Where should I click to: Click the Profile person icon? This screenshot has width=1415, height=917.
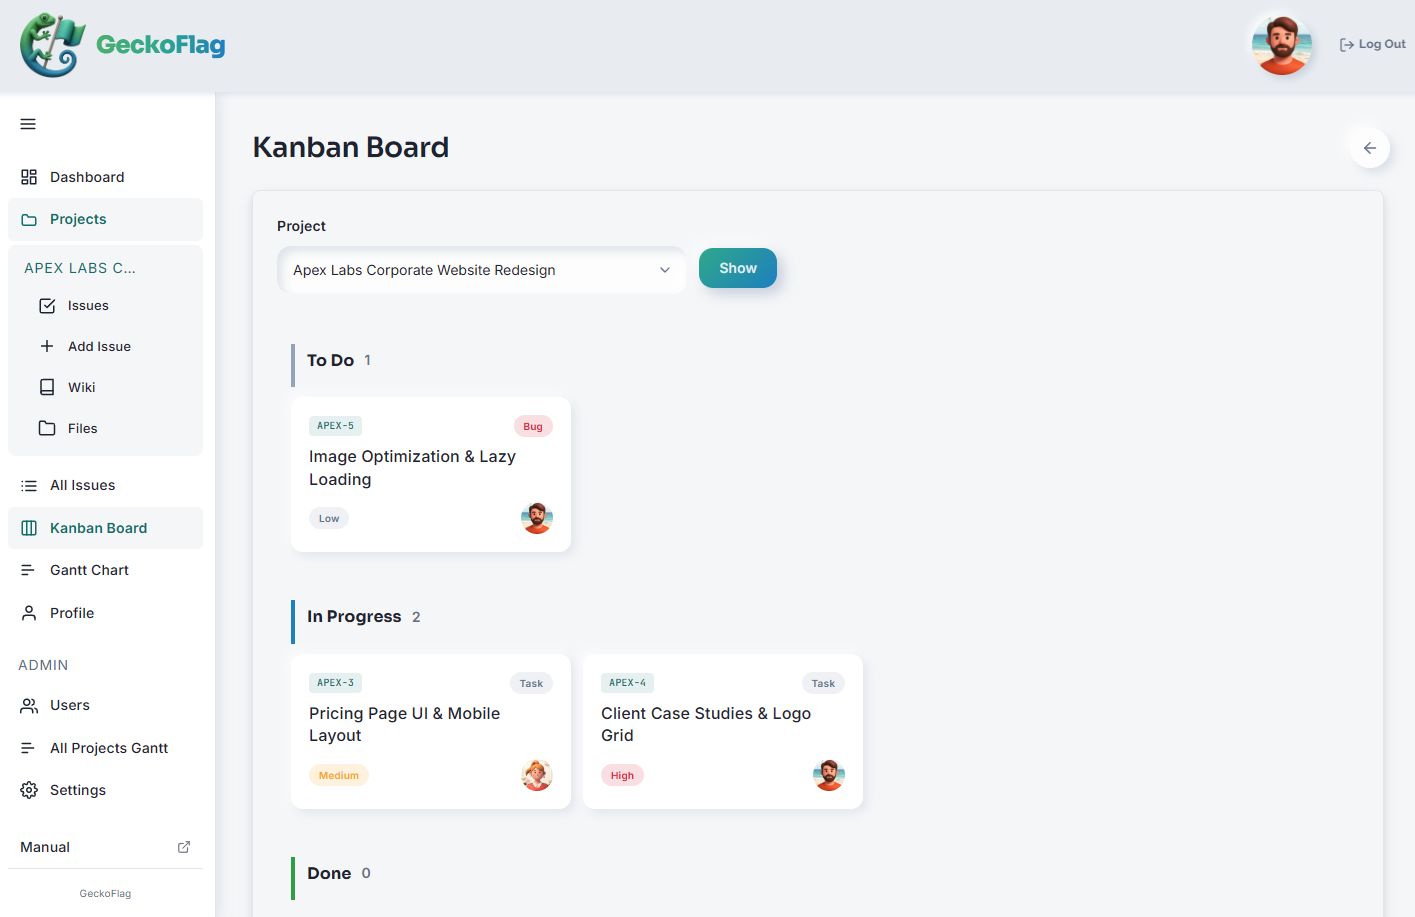point(29,613)
